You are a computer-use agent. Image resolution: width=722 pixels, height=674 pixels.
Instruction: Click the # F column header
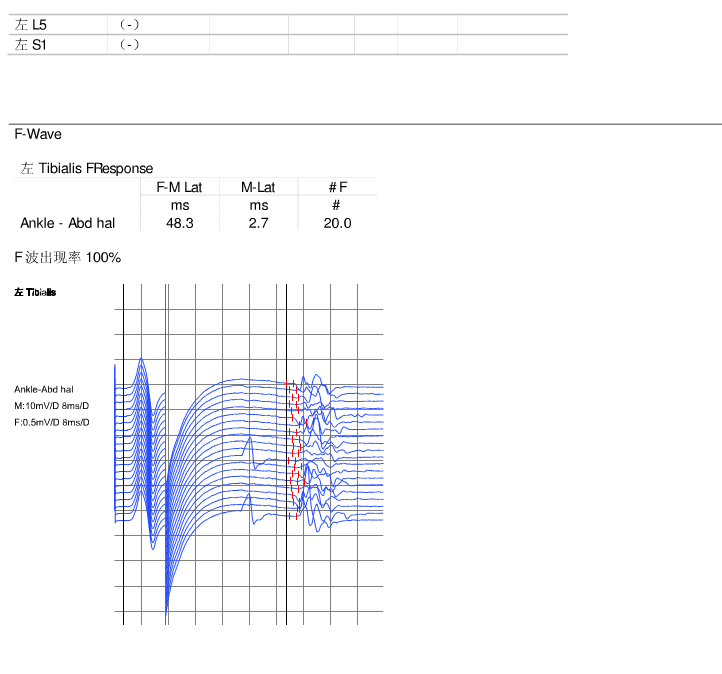click(338, 187)
